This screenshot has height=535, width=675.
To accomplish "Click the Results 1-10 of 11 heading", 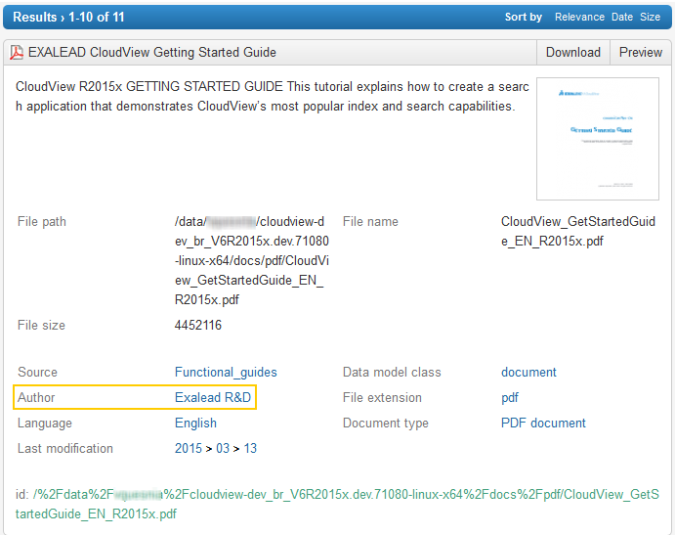I will coord(68,17).
